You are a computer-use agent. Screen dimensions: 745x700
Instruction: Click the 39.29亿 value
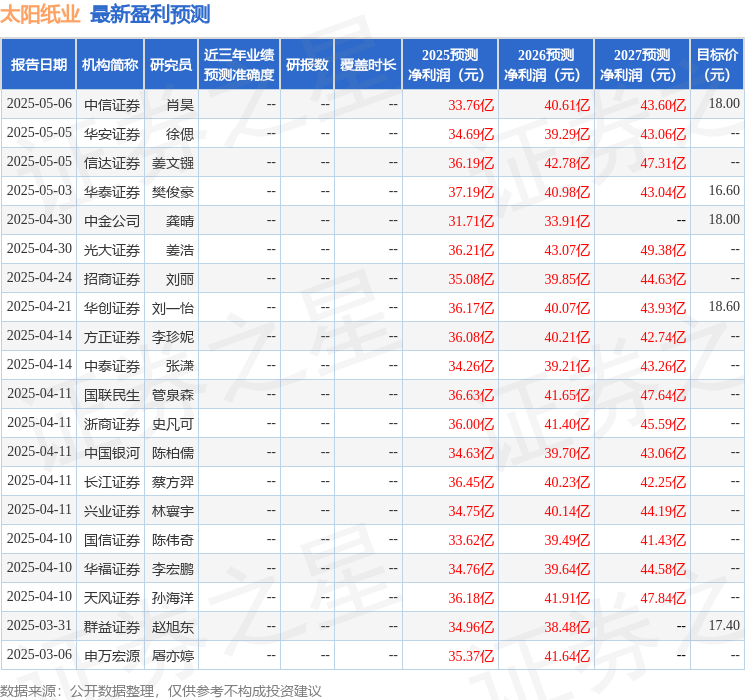tap(567, 134)
